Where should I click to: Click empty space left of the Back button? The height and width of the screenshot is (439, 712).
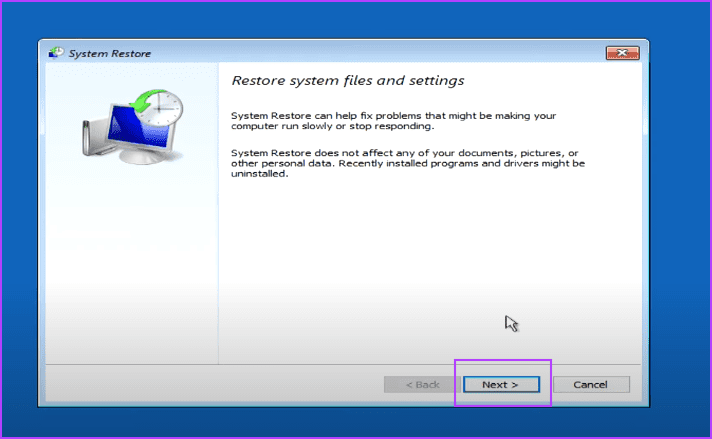[x=220, y=384]
